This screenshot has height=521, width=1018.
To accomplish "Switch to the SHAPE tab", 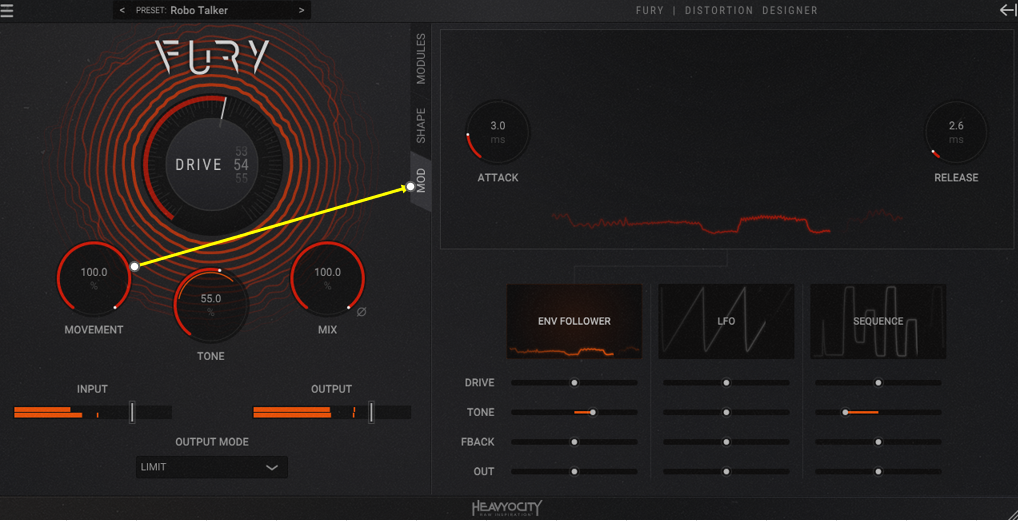I will pos(421,125).
